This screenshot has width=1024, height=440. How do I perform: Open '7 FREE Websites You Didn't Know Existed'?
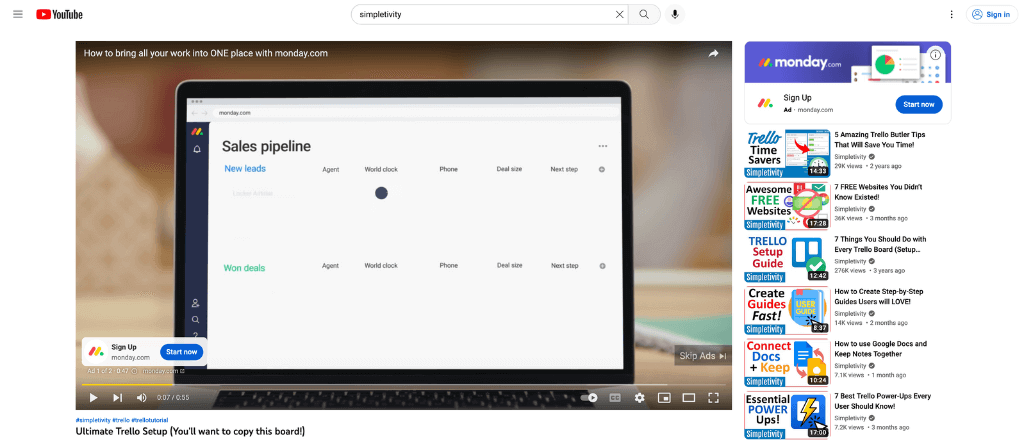pyautogui.click(x=878, y=191)
